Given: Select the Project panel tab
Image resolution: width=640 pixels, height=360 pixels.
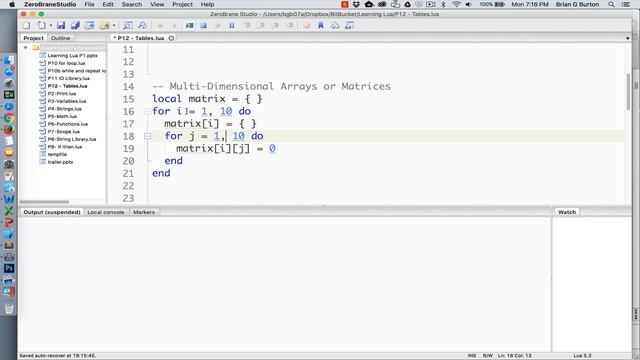Looking at the screenshot, I should pos(33,38).
